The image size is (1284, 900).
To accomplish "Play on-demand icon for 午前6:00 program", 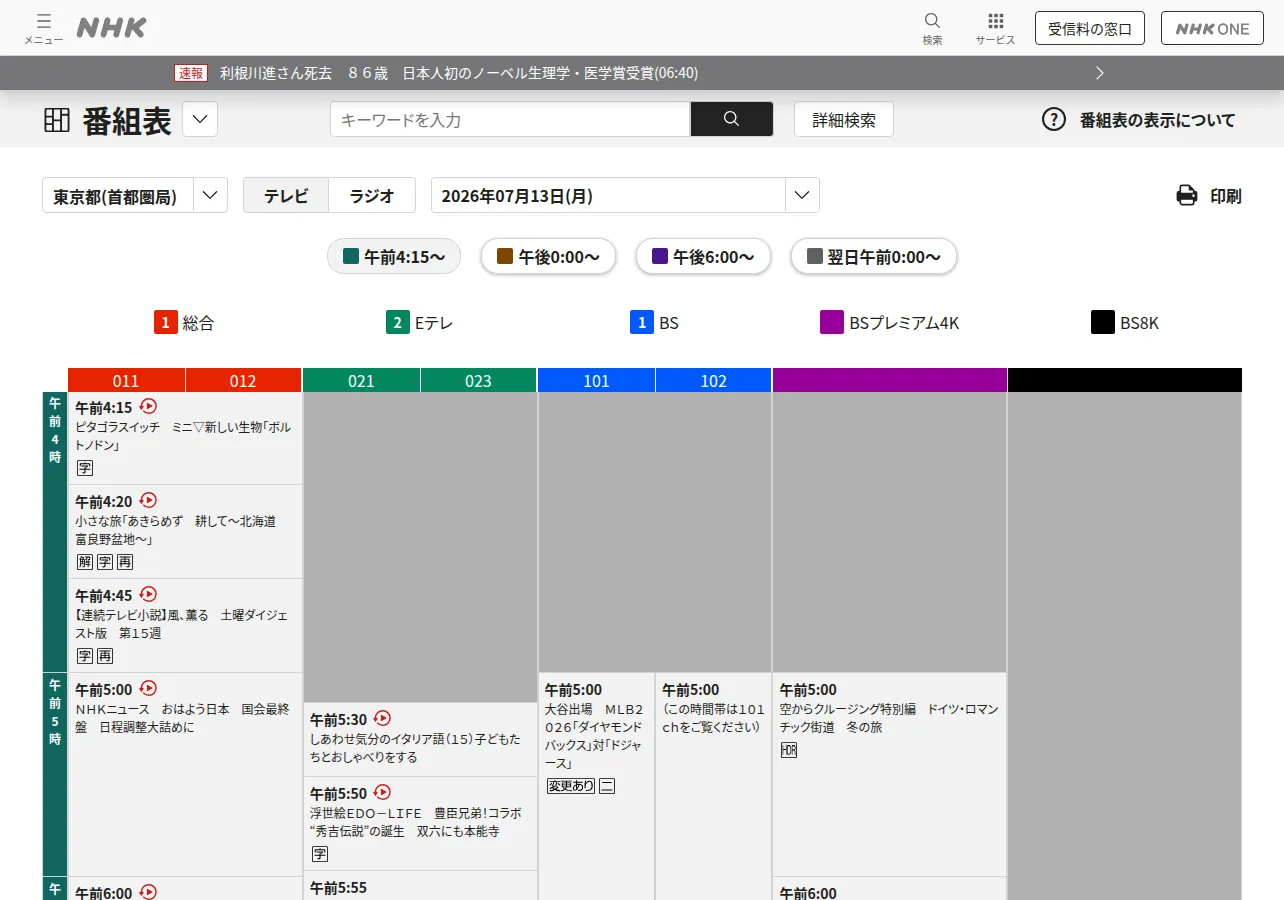I will (x=148, y=891).
